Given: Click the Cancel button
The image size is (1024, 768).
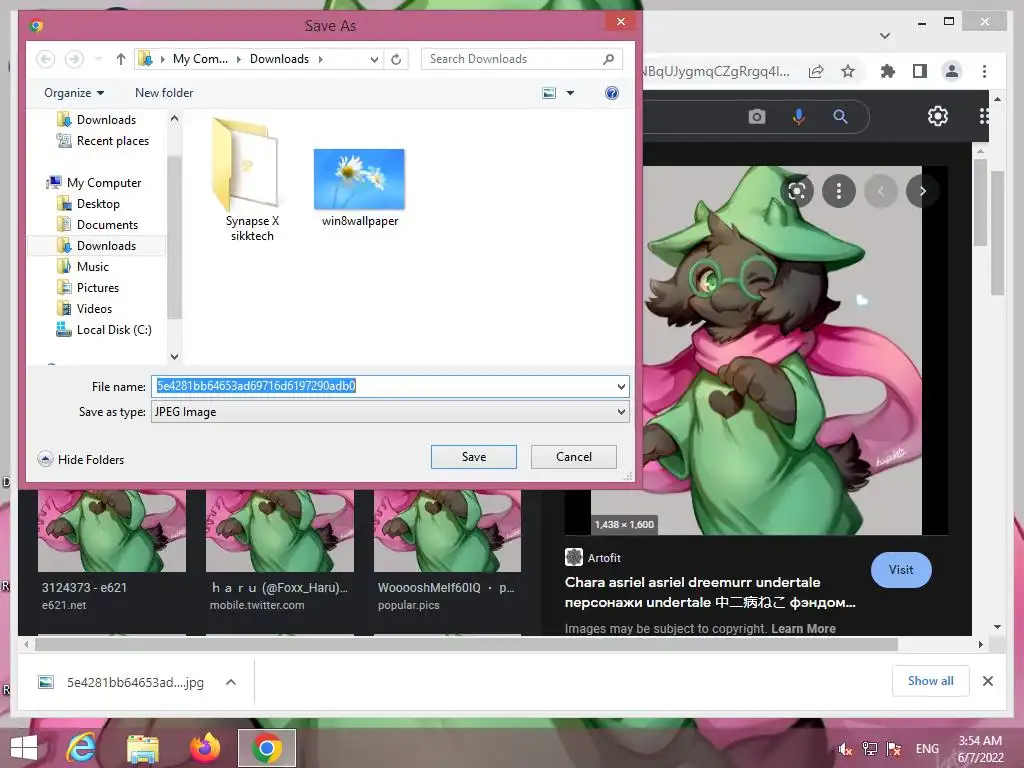Looking at the screenshot, I should tap(573, 456).
